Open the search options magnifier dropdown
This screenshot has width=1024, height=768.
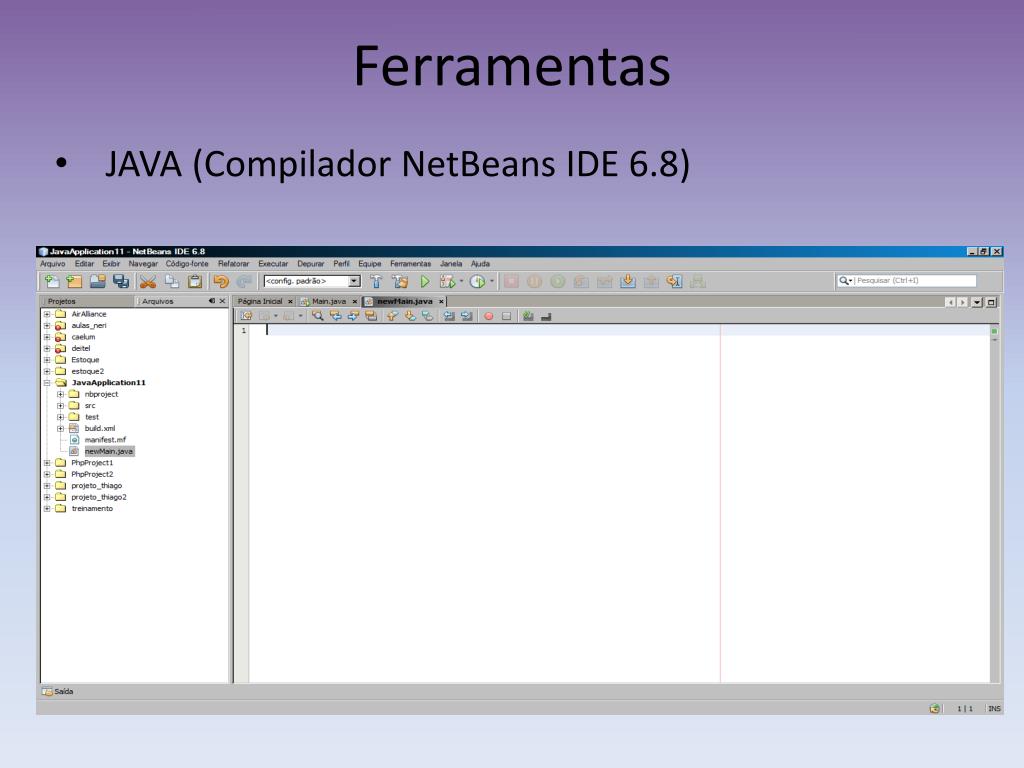tap(846, 281)
